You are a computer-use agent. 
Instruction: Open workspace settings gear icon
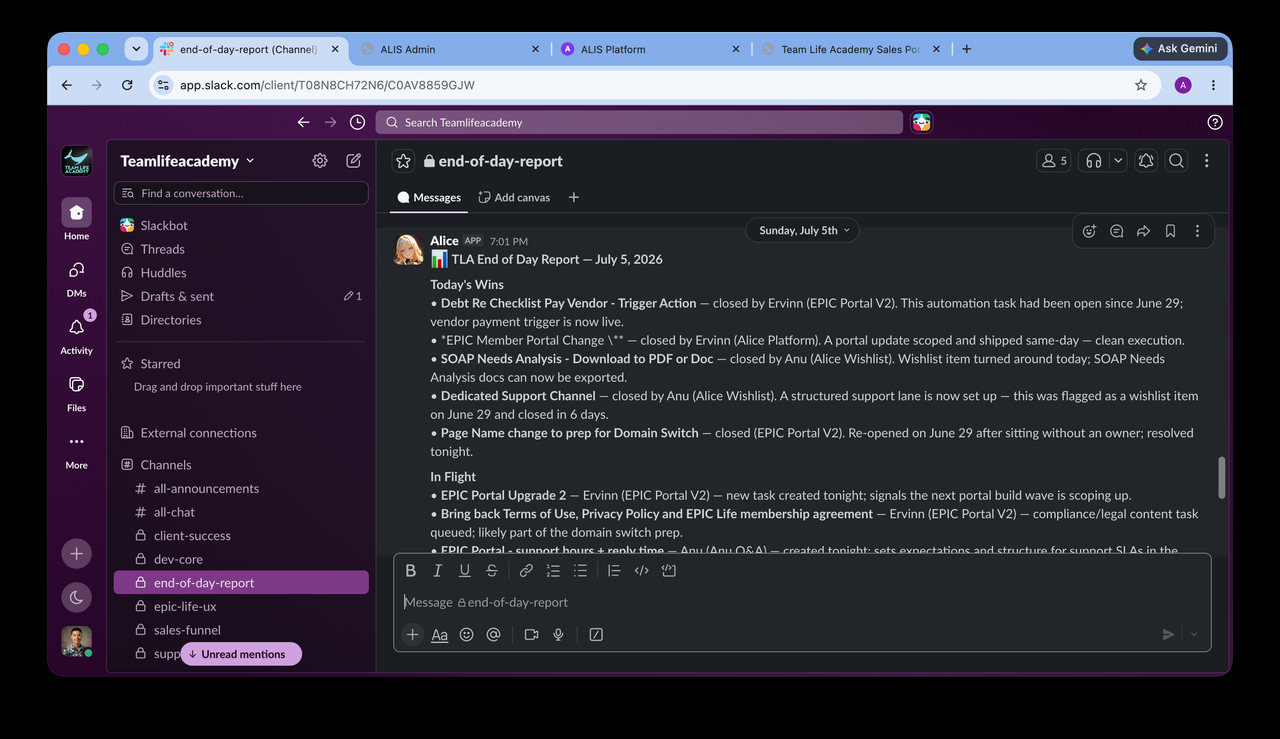pos(320,160)
